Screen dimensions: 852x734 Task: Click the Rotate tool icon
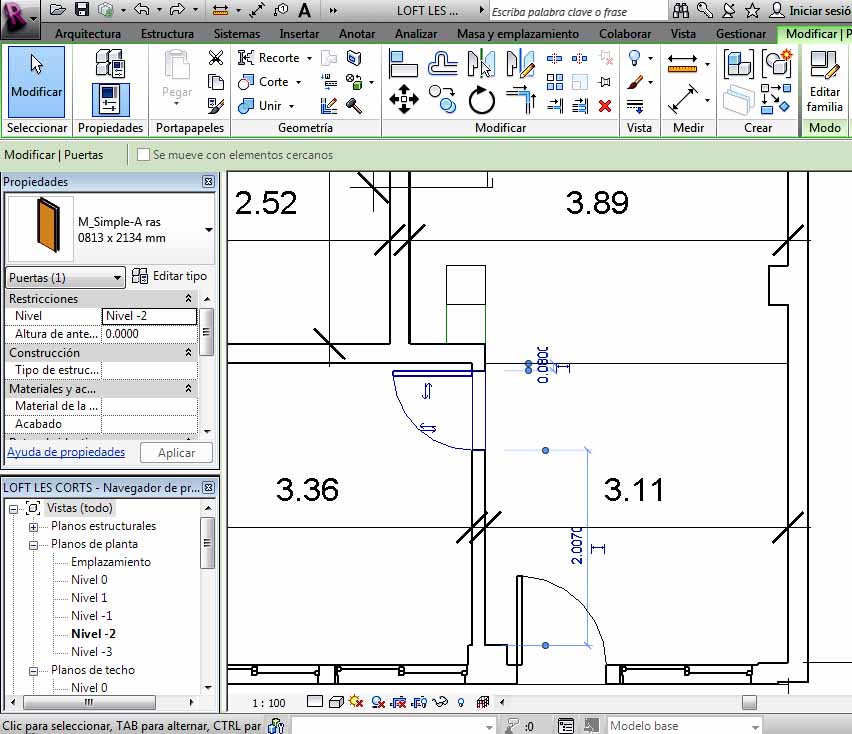tap(482, 98)
